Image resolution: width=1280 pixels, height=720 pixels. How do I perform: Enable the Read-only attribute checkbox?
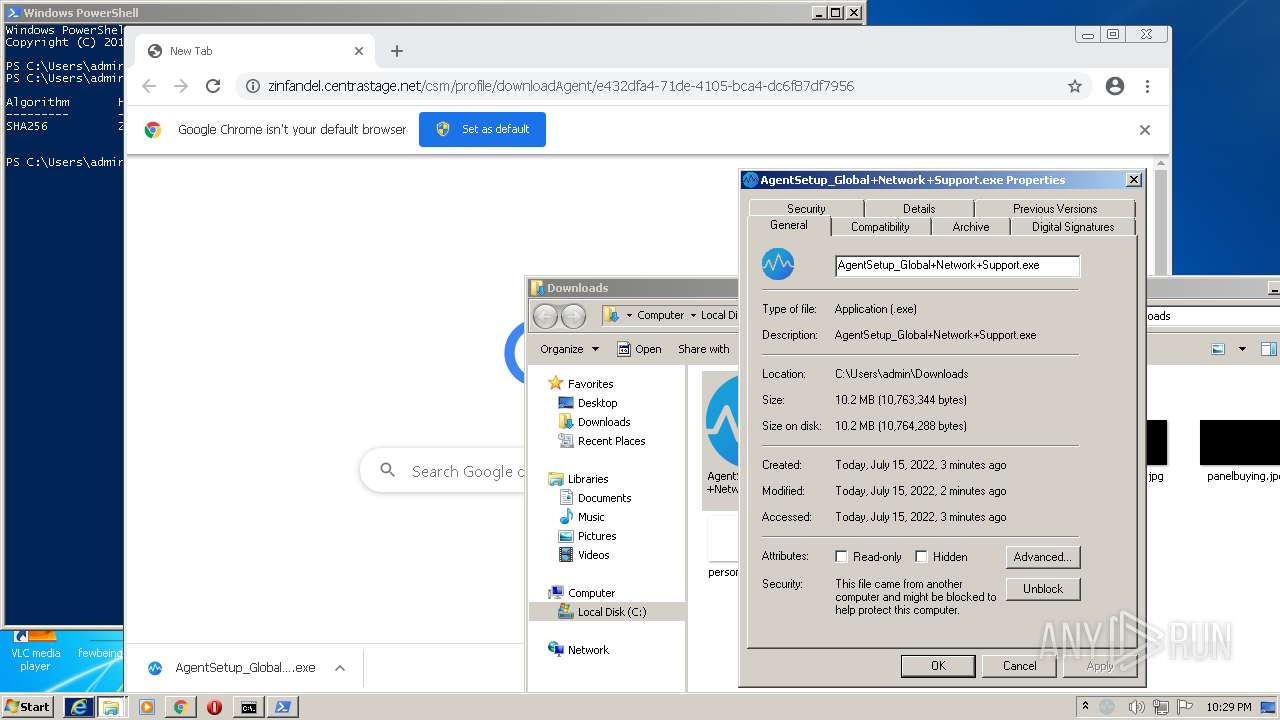pyautogui.click(x=842, y=557)
